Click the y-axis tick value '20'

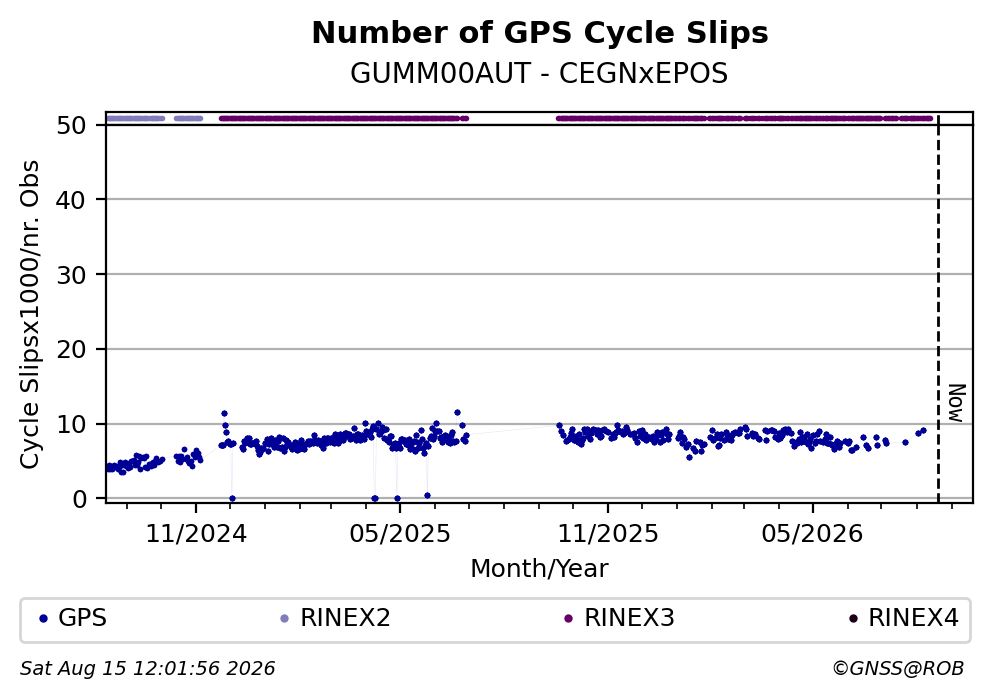click(x=71, y=349)
